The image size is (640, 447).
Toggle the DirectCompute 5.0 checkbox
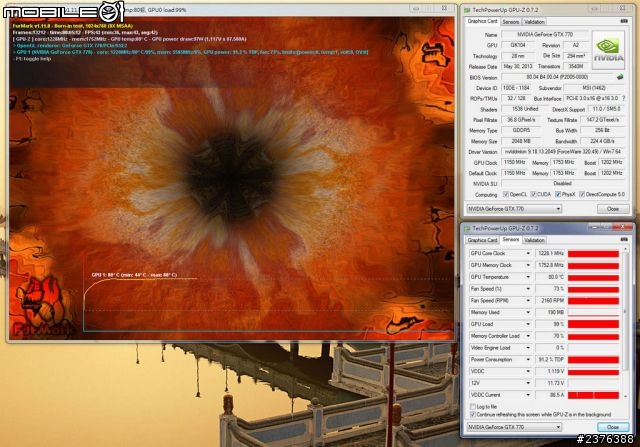(582, 195)
